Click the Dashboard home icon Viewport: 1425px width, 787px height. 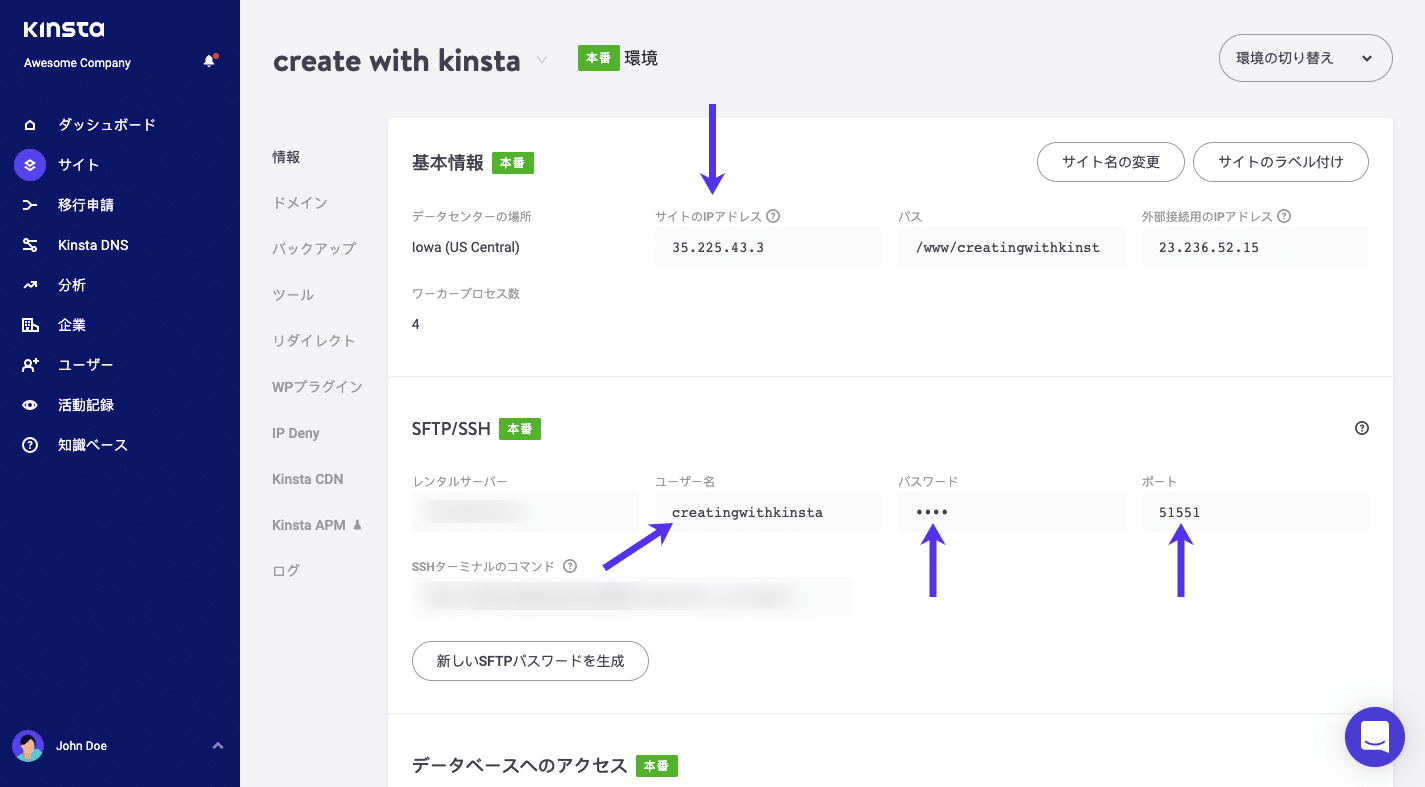[x=30, y=125]
